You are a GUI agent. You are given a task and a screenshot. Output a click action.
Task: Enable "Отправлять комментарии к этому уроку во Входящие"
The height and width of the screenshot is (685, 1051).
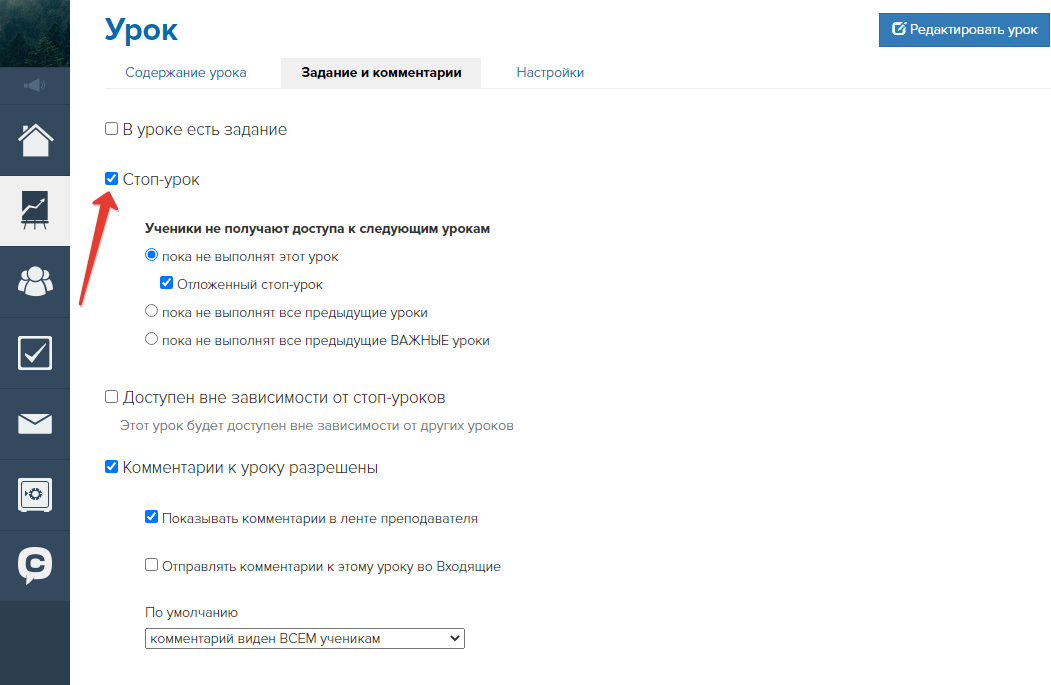point(152,565)
